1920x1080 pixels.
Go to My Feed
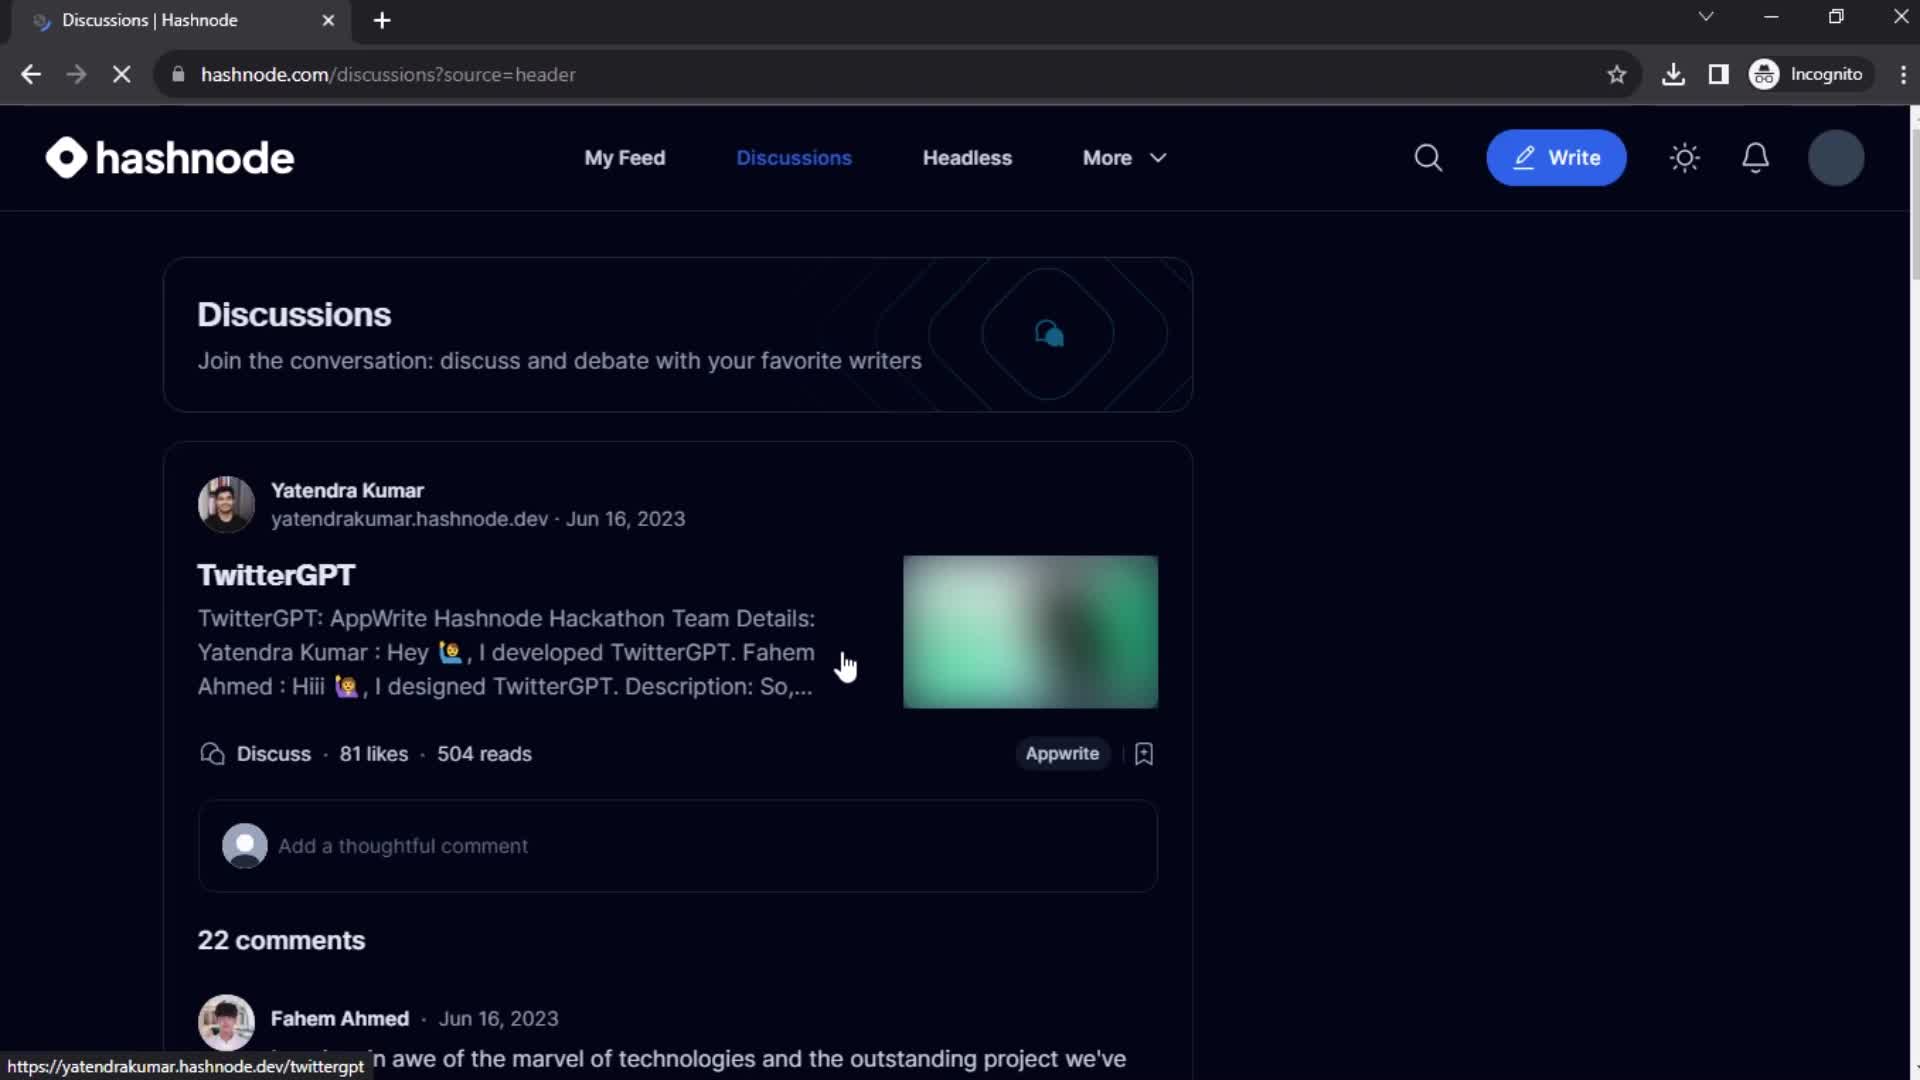point(625,158)
